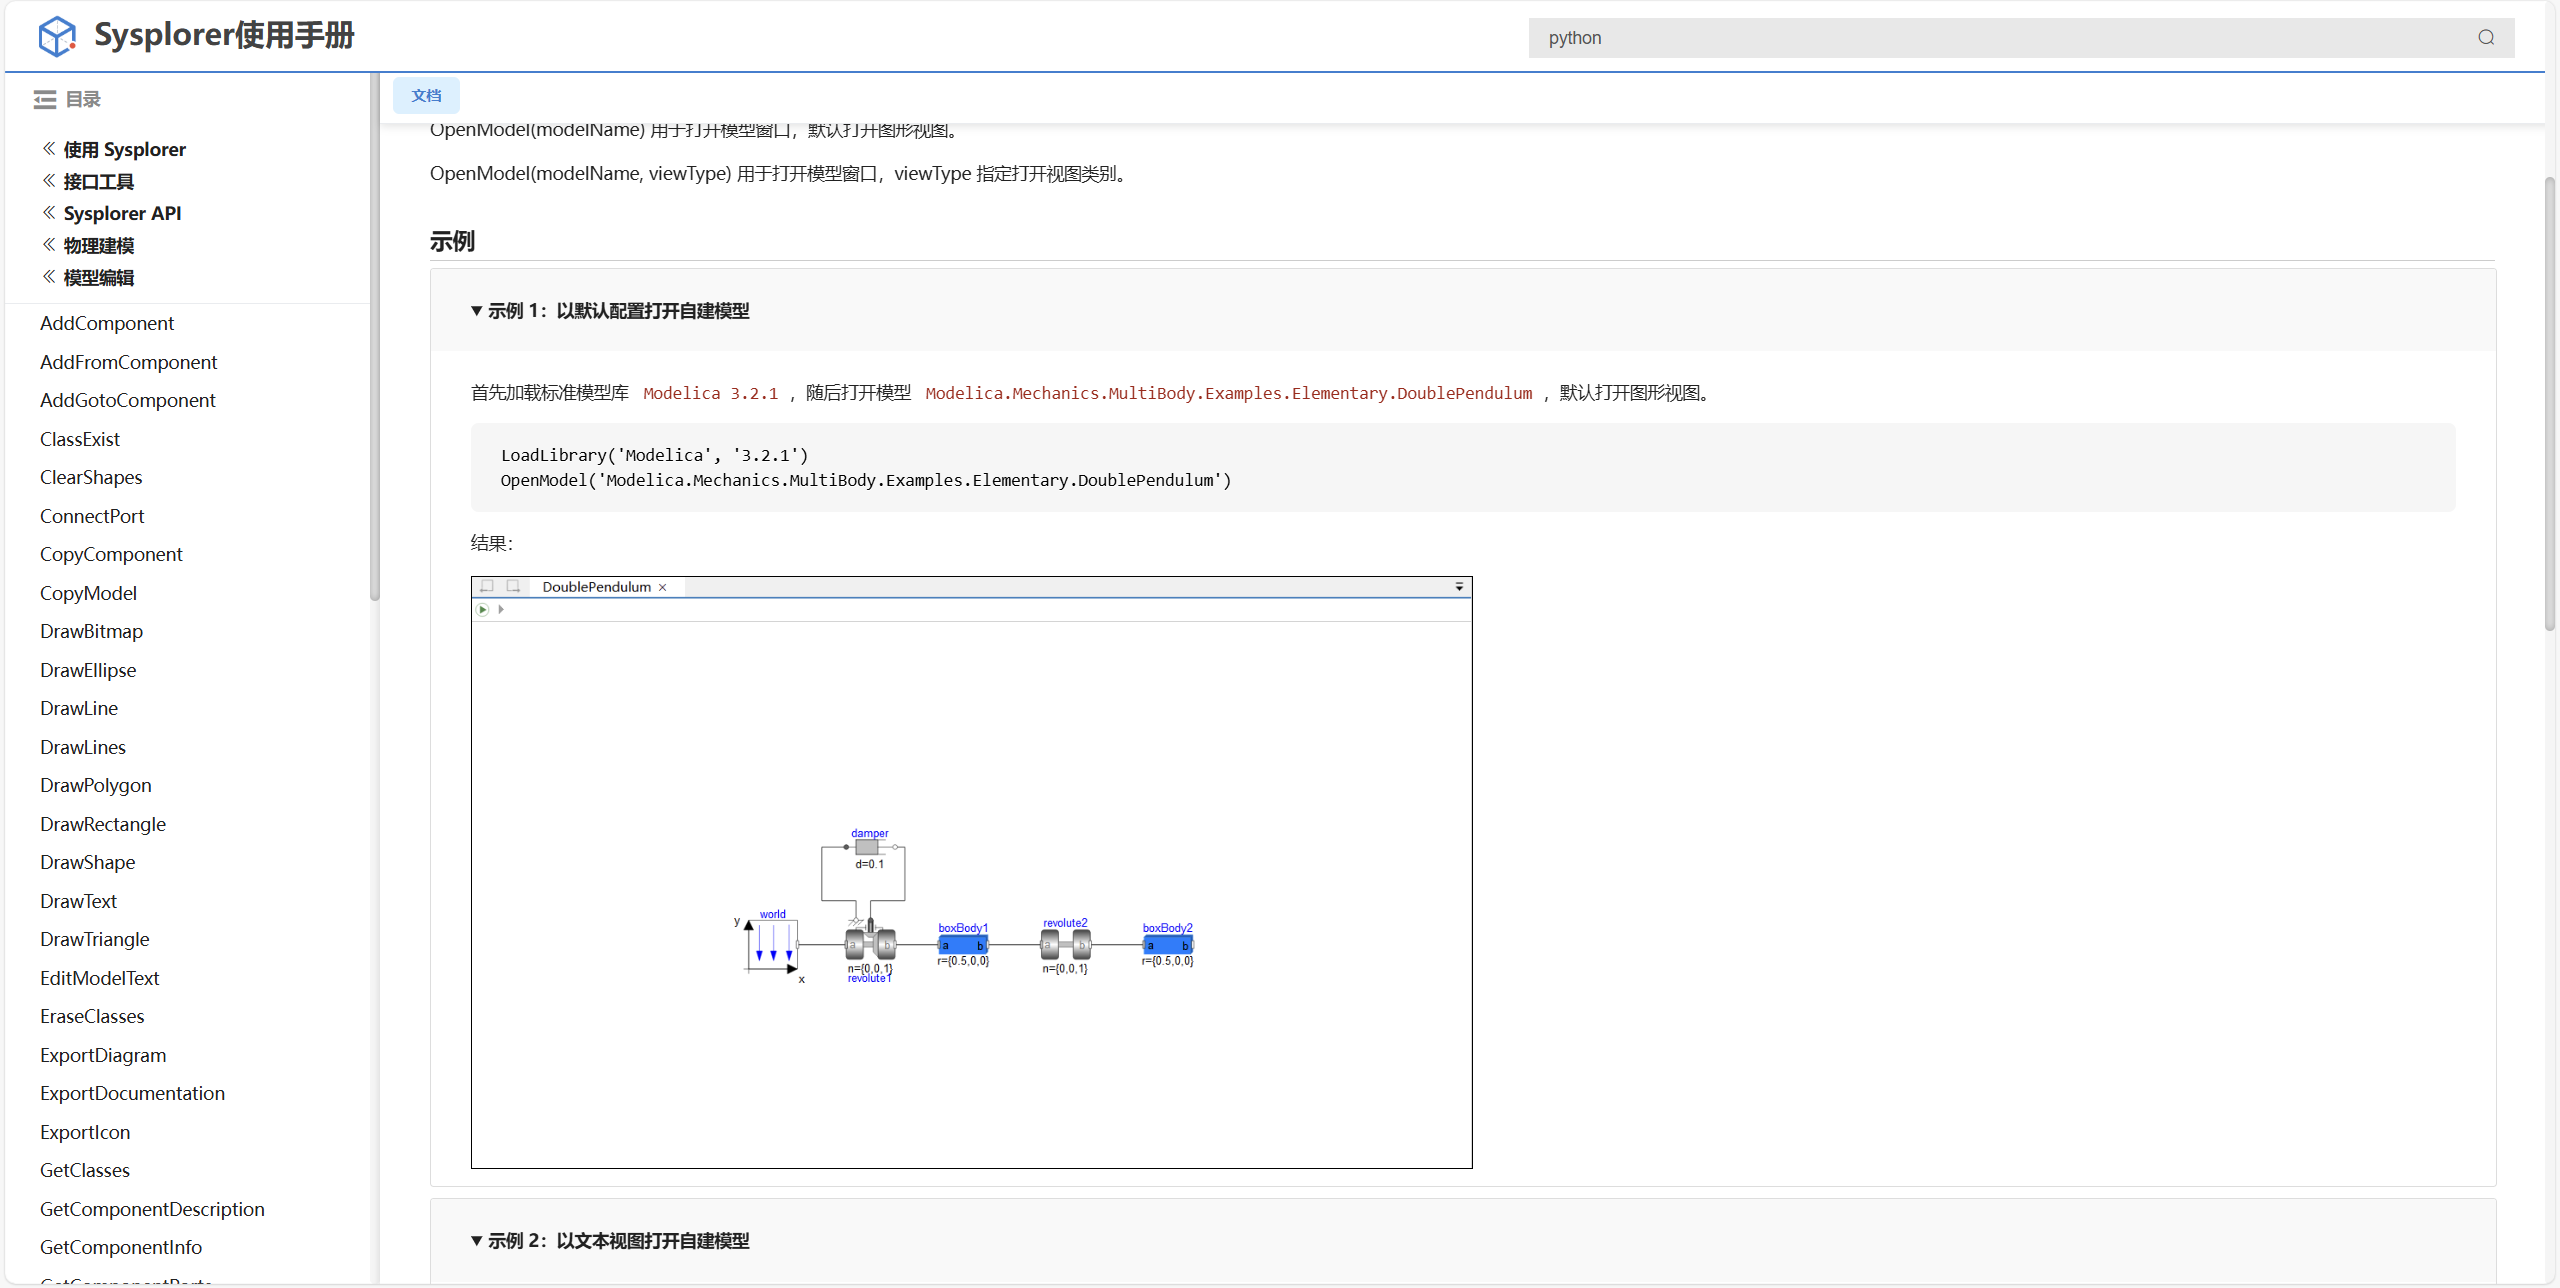Open GetComponentDescription page
This screenshot has height=1288, width=2560.
pos(152,1209)
